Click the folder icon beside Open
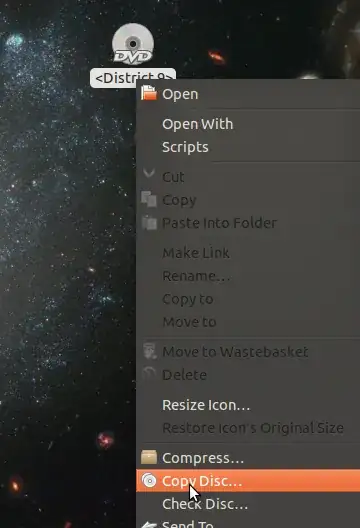Screen dimensions: 360x528 [x=149, y=93]
